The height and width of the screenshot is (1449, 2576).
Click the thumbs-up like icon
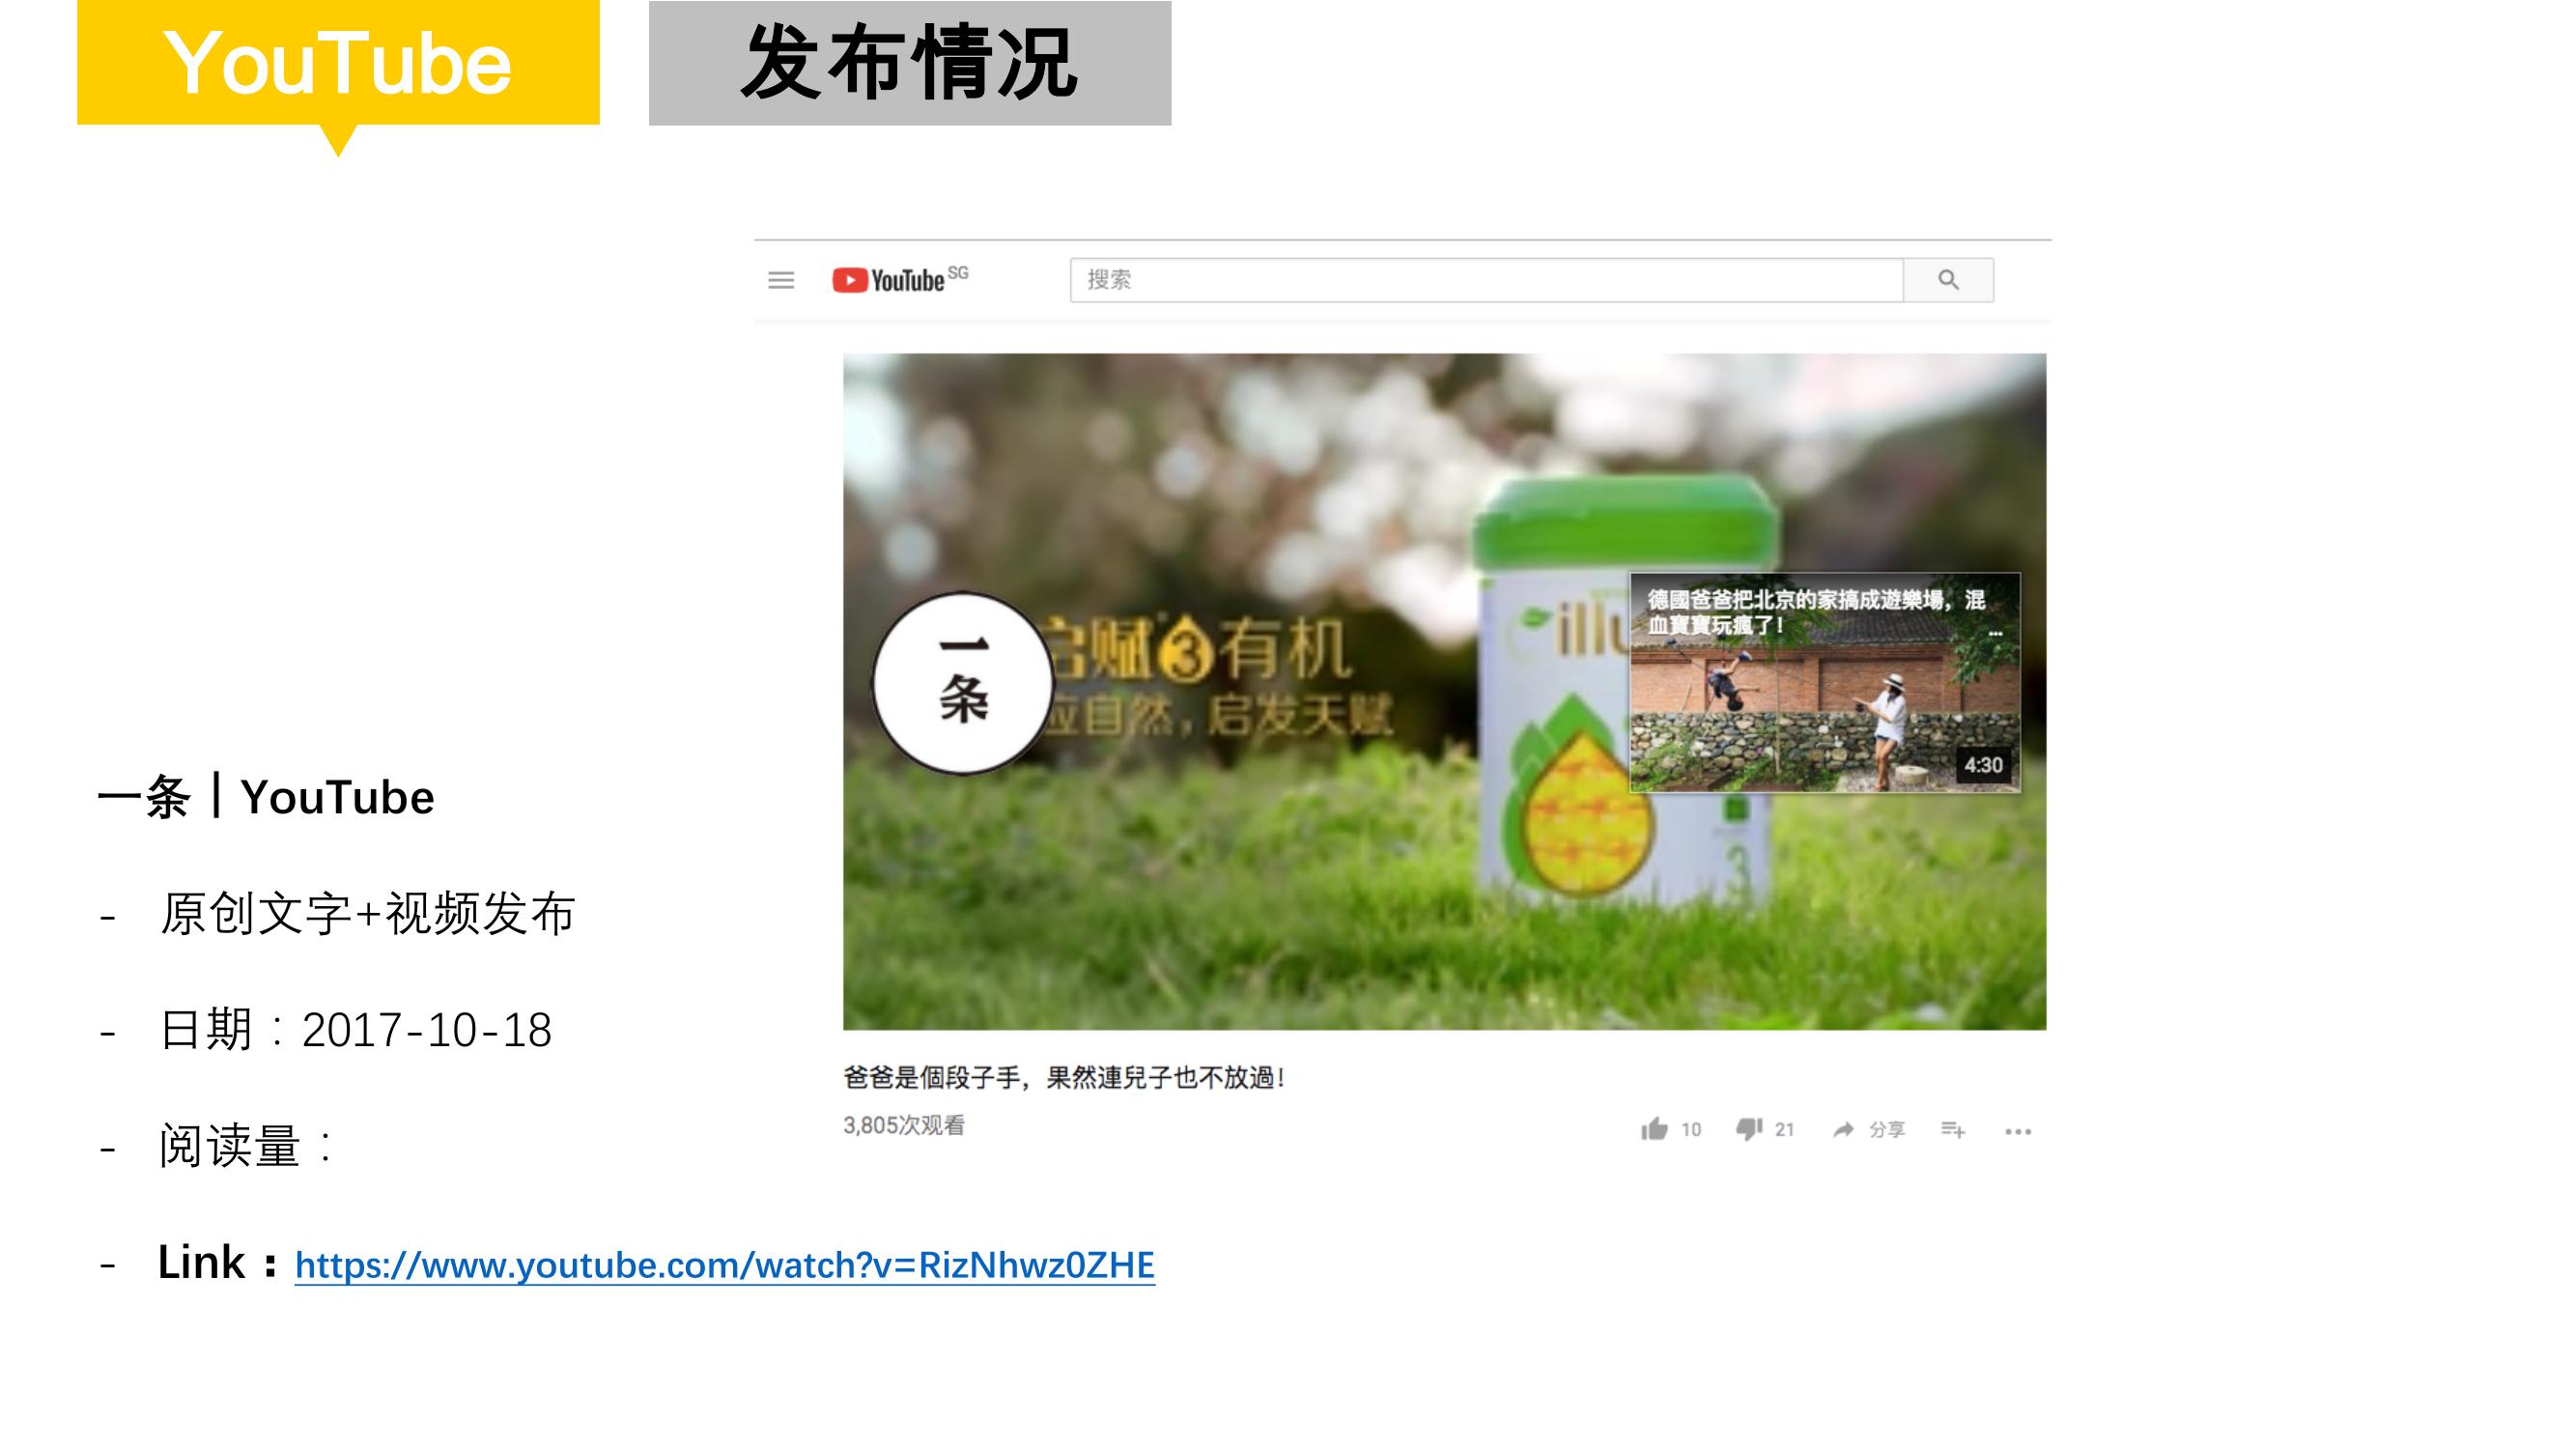[1654, 1129]
